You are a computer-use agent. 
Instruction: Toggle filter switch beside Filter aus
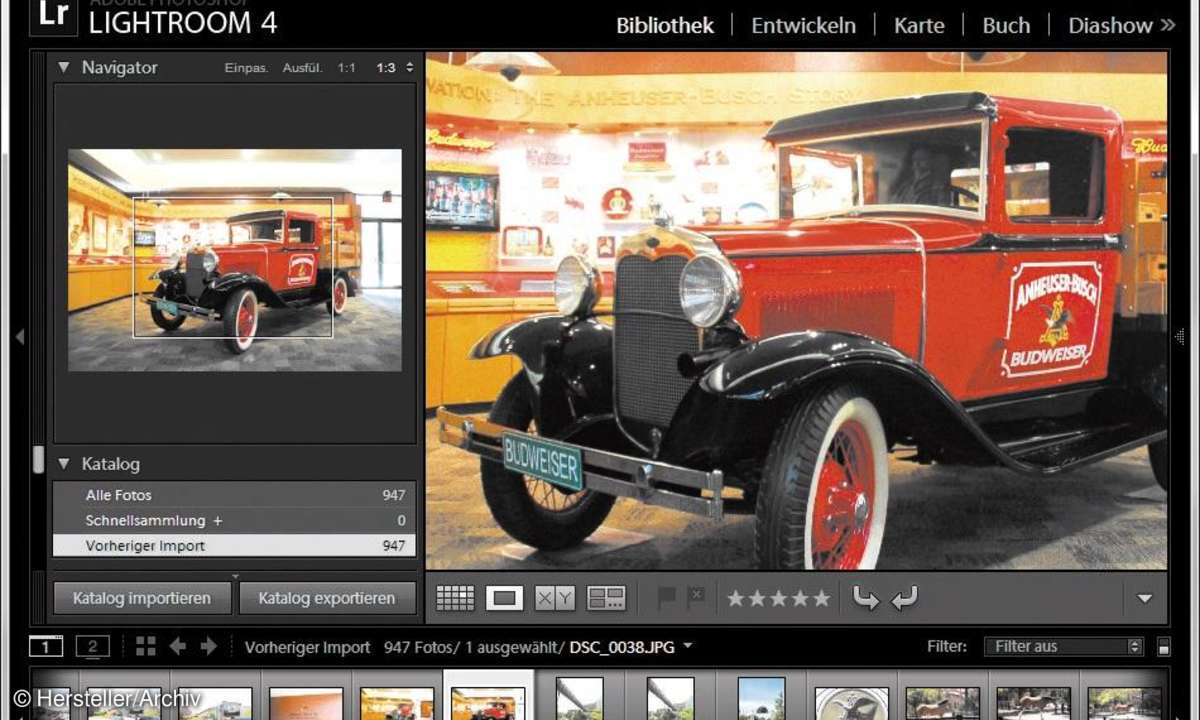point(1164,647)
